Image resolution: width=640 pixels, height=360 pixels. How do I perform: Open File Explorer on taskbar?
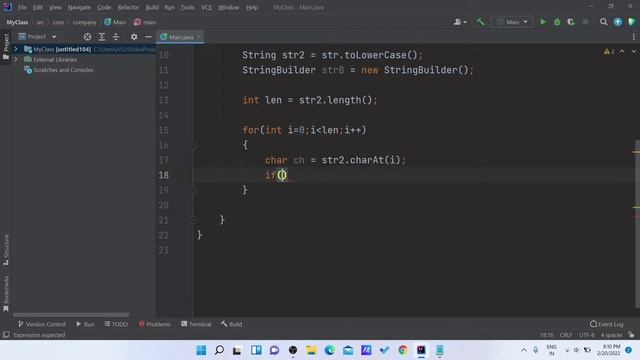click(311, 350)
